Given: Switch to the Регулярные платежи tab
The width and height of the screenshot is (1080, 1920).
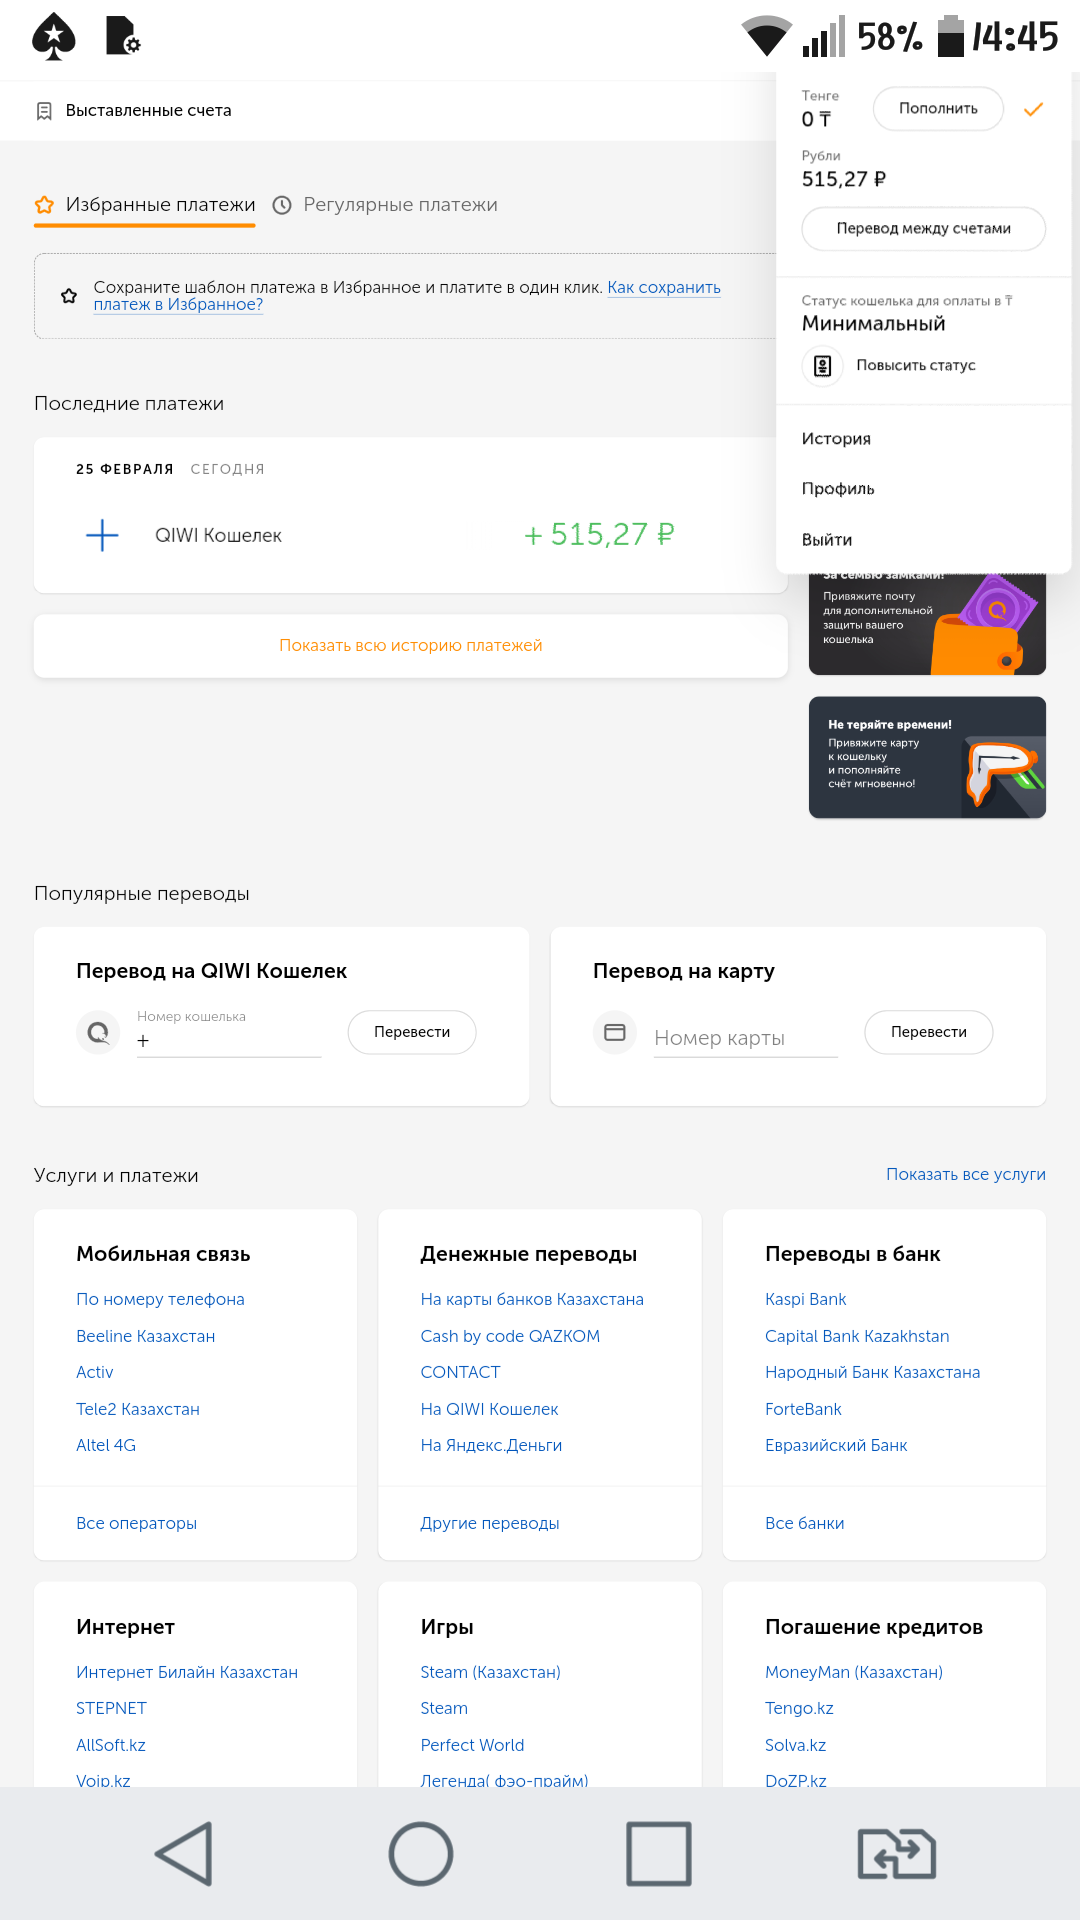Looking at the screenshot, I should (x=399, y=205).
